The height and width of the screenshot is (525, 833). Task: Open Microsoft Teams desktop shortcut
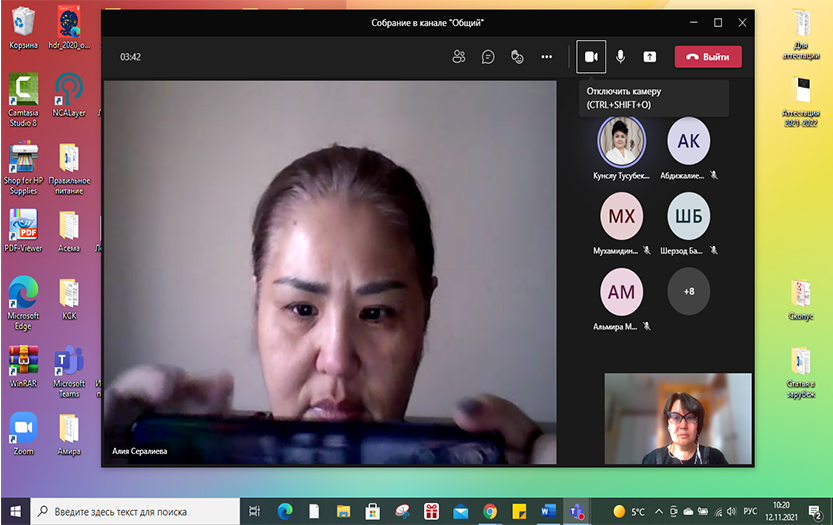[69, 363]
